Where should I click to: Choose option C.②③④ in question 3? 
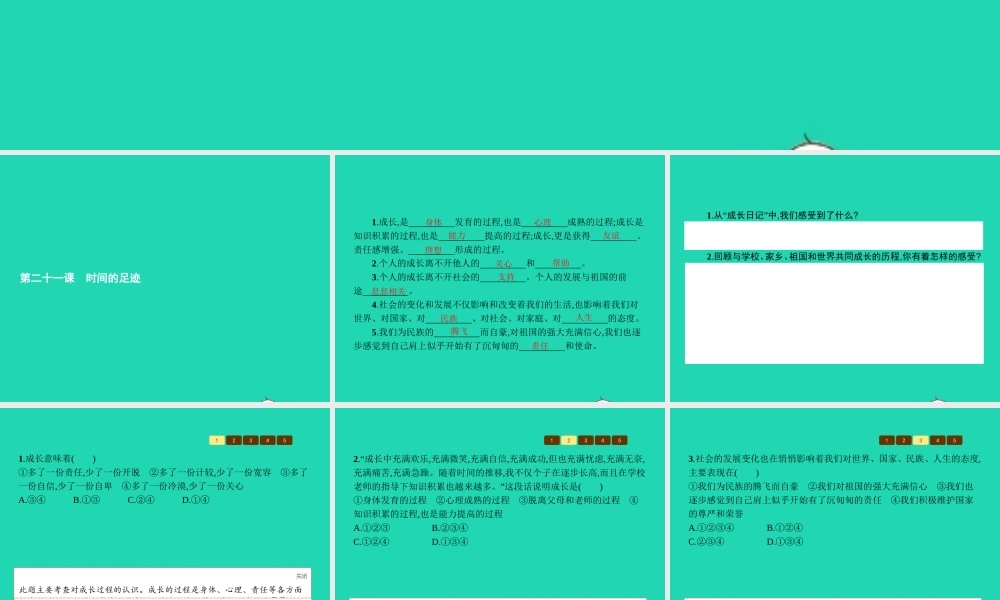click(707, 542)
